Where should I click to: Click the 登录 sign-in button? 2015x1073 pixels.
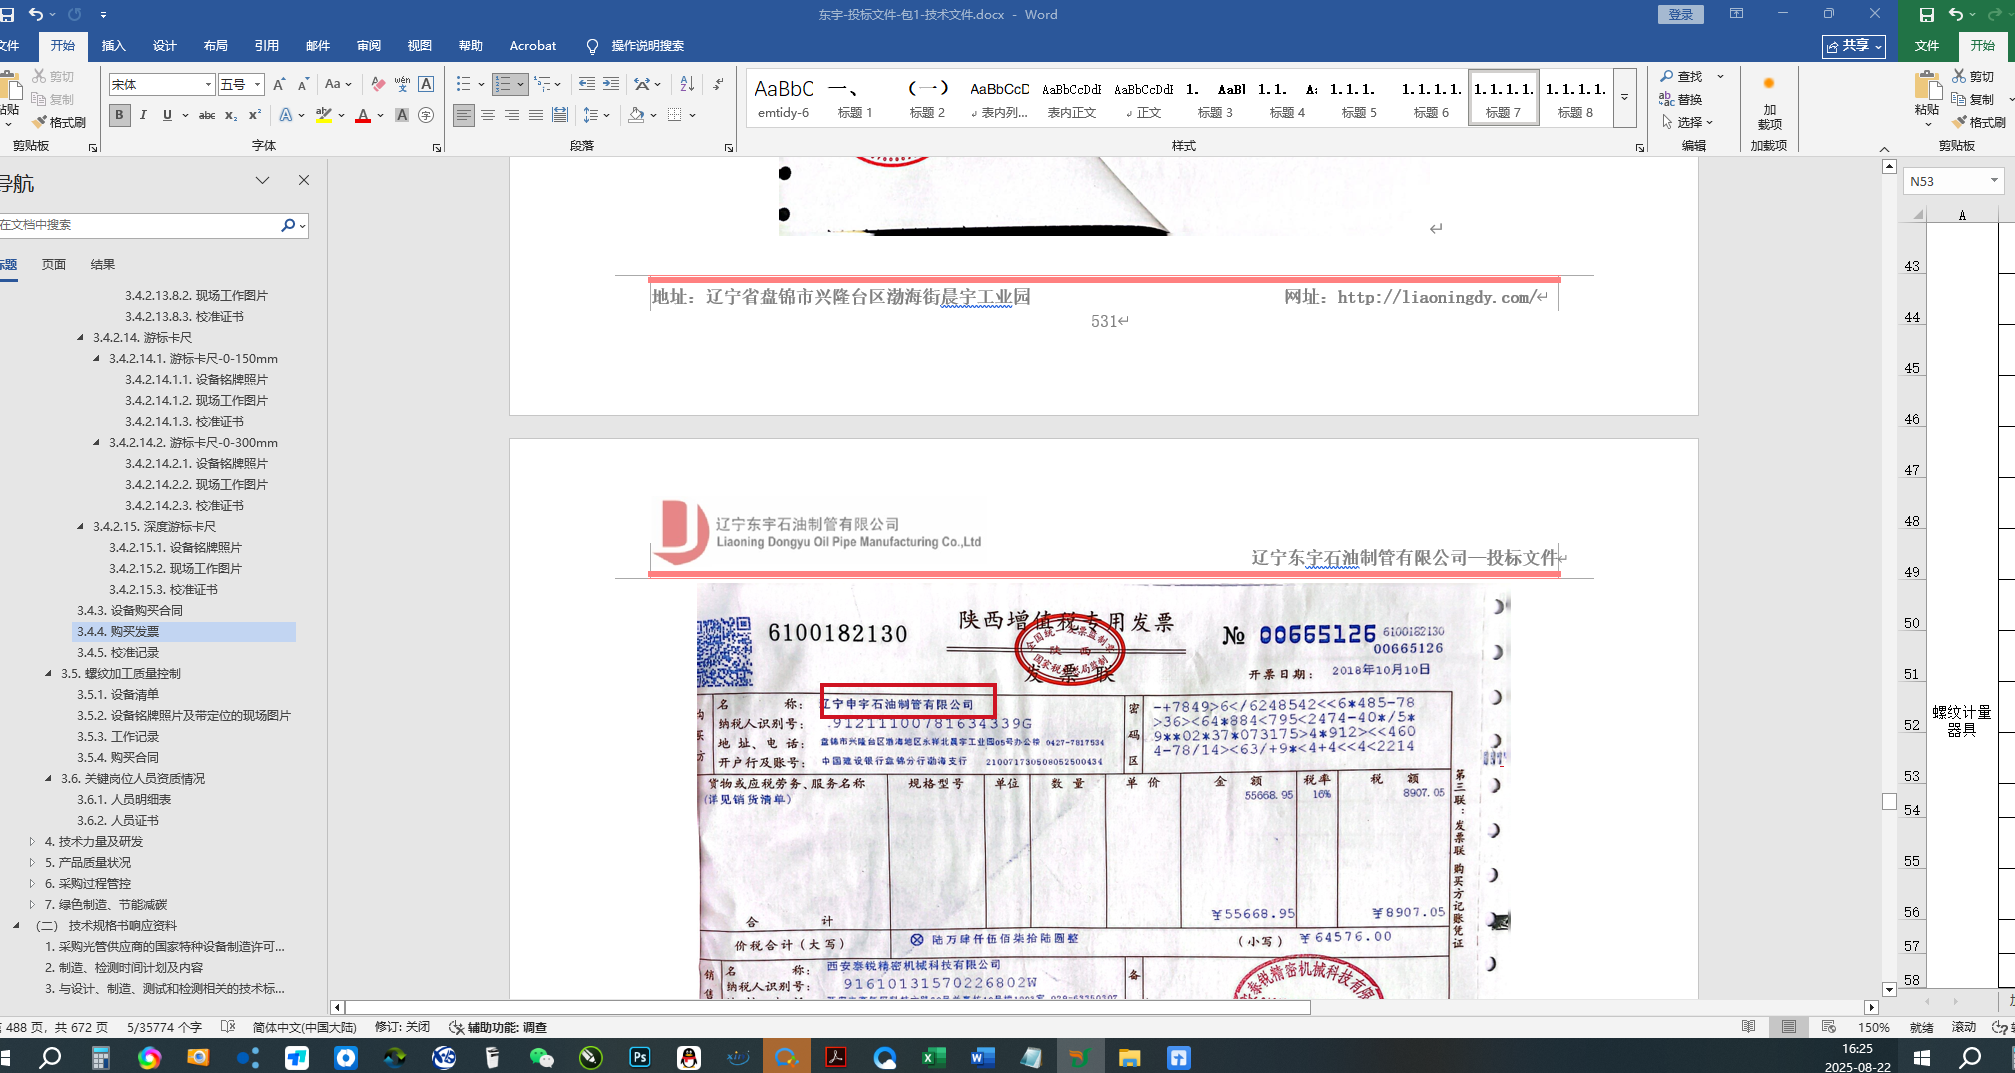1681,14
